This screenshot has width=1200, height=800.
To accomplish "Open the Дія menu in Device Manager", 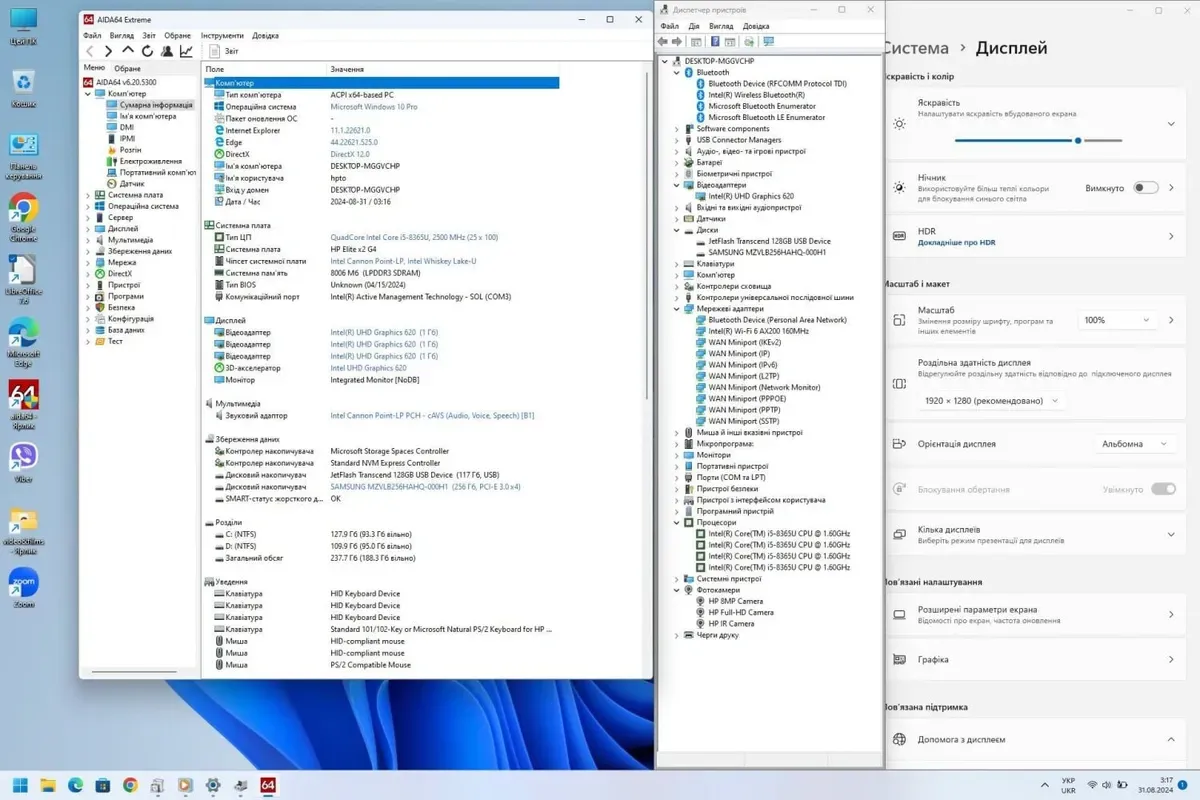I will point(692,26).
